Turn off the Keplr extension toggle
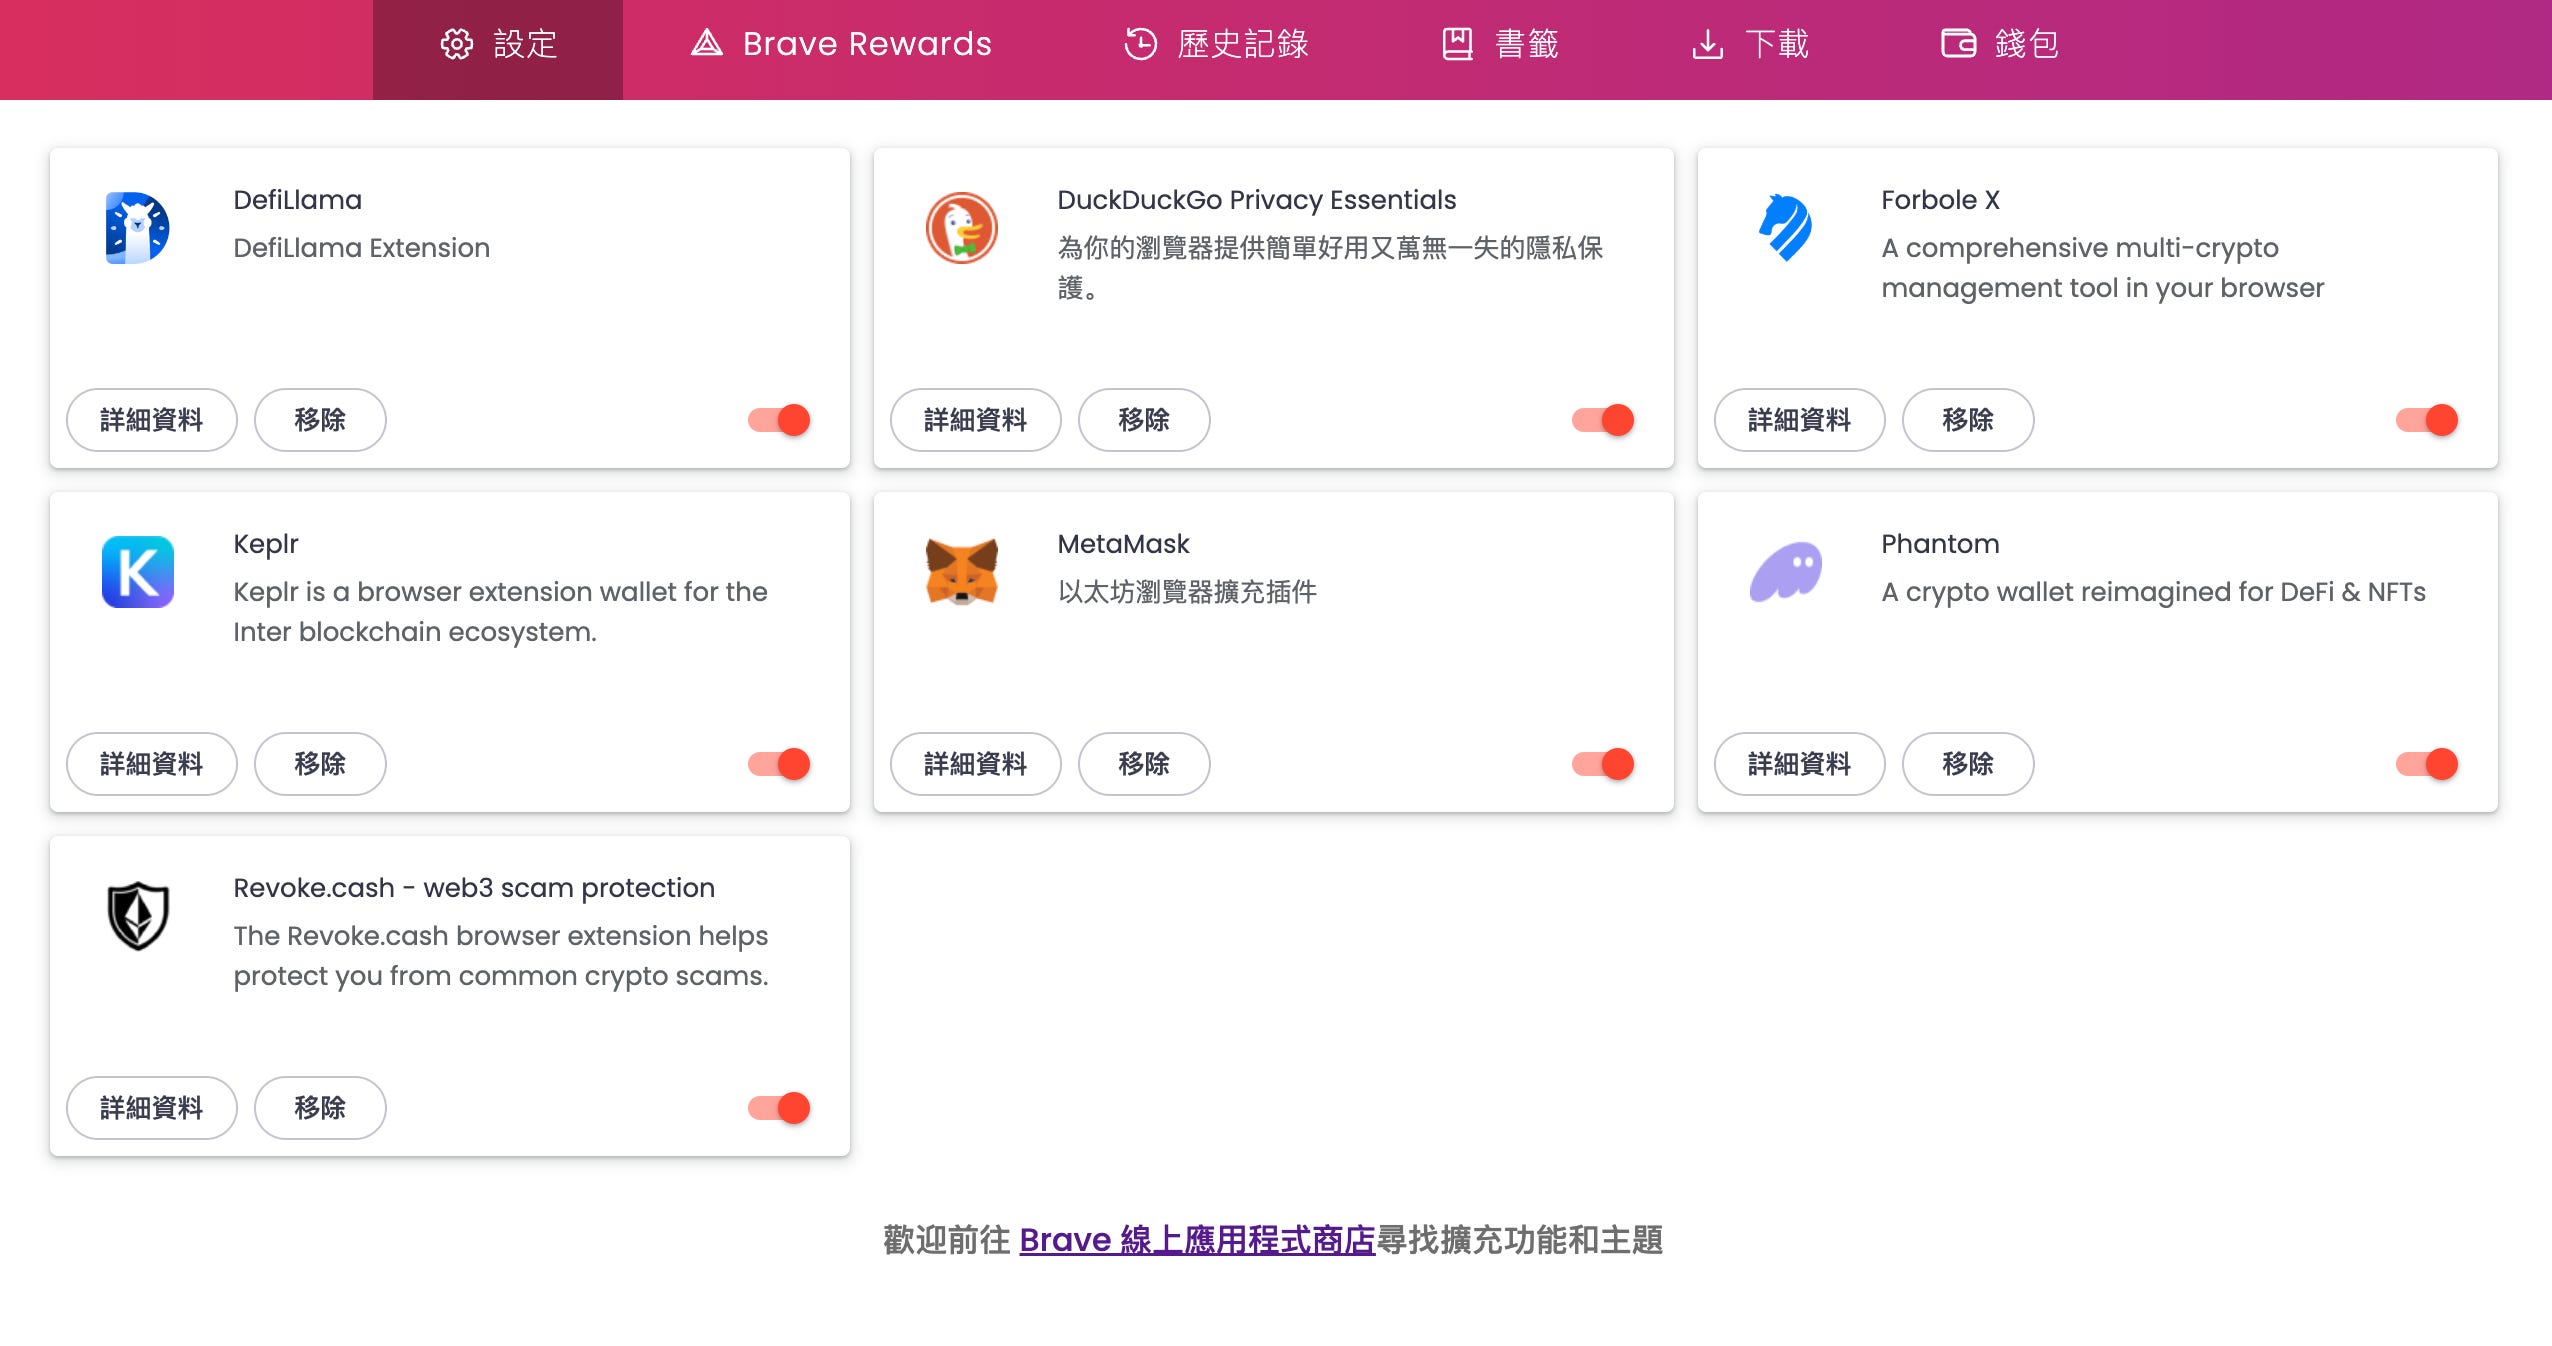 (x=778, y=763)
